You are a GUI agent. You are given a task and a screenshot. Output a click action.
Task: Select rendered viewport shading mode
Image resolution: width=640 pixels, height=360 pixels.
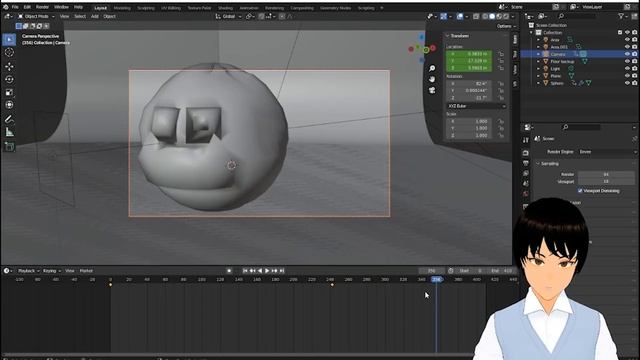coord(506,16)
